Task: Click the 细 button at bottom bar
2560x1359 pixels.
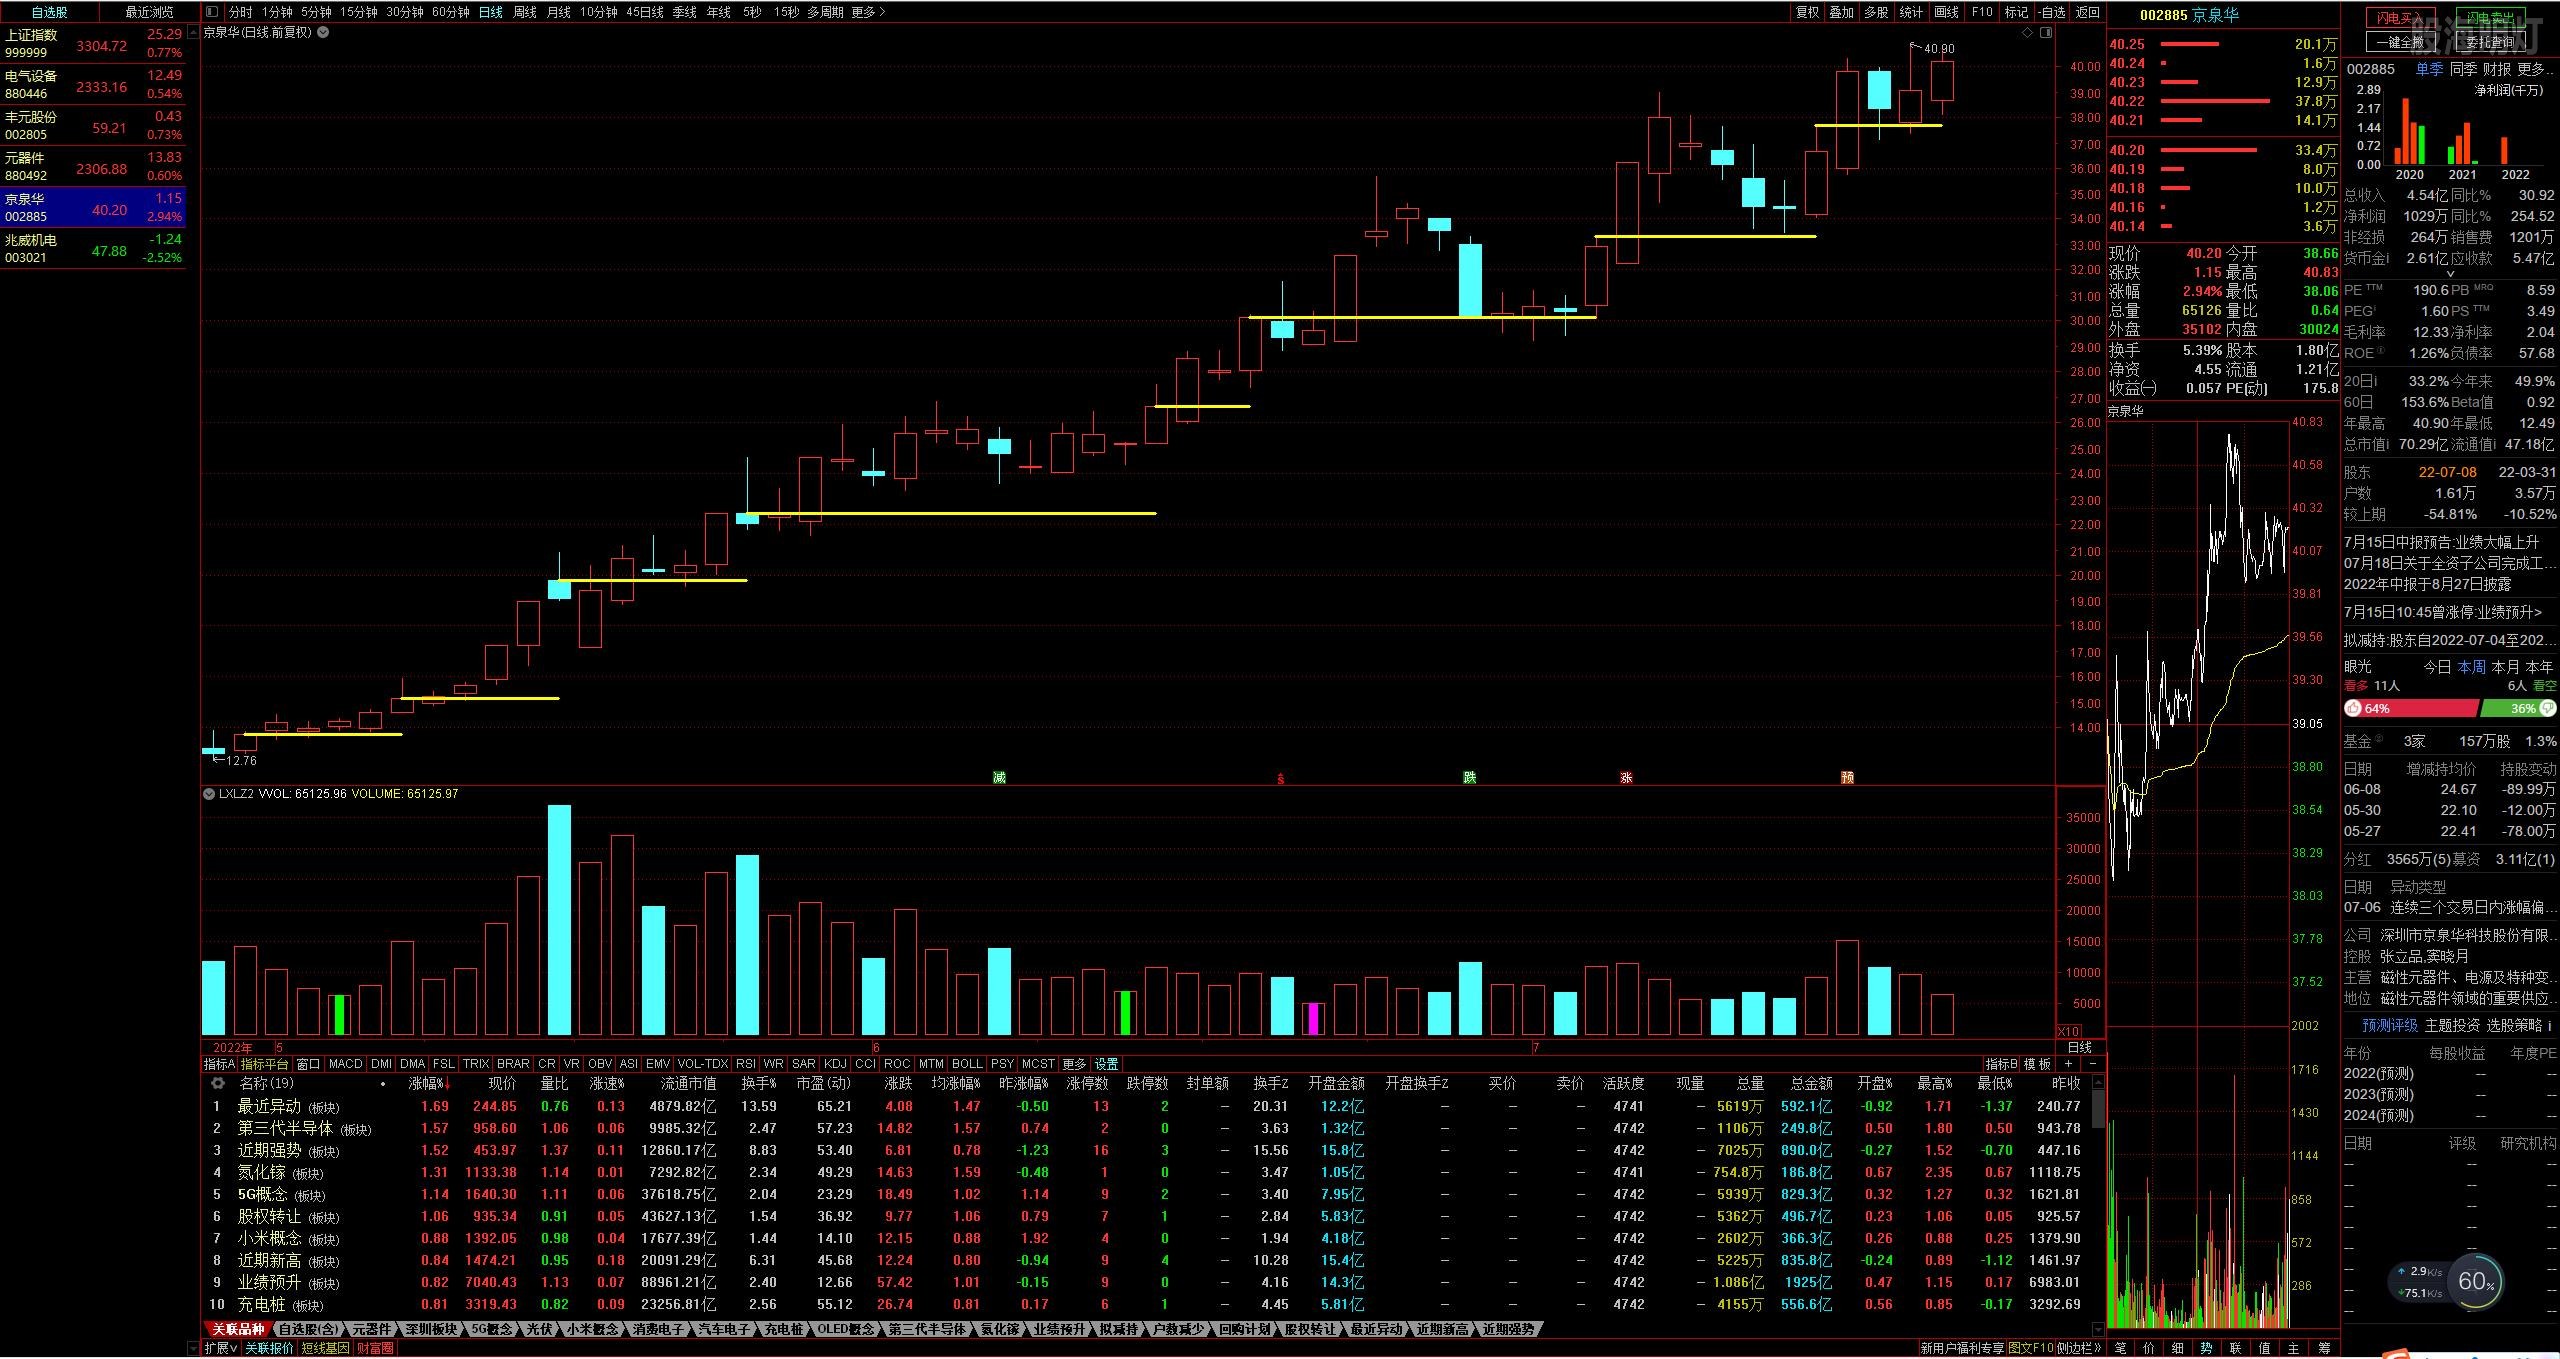Action: 2178,1348
